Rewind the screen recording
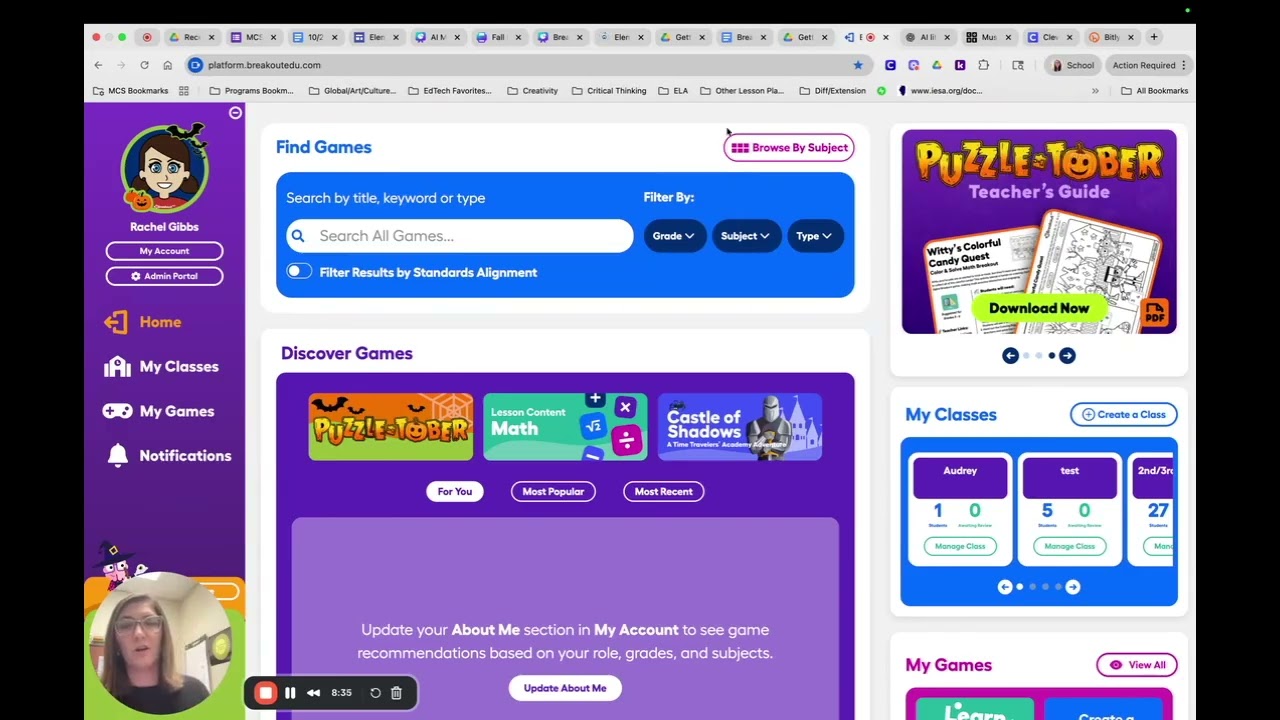This screenshot has height=720, width=1280. 313,693
